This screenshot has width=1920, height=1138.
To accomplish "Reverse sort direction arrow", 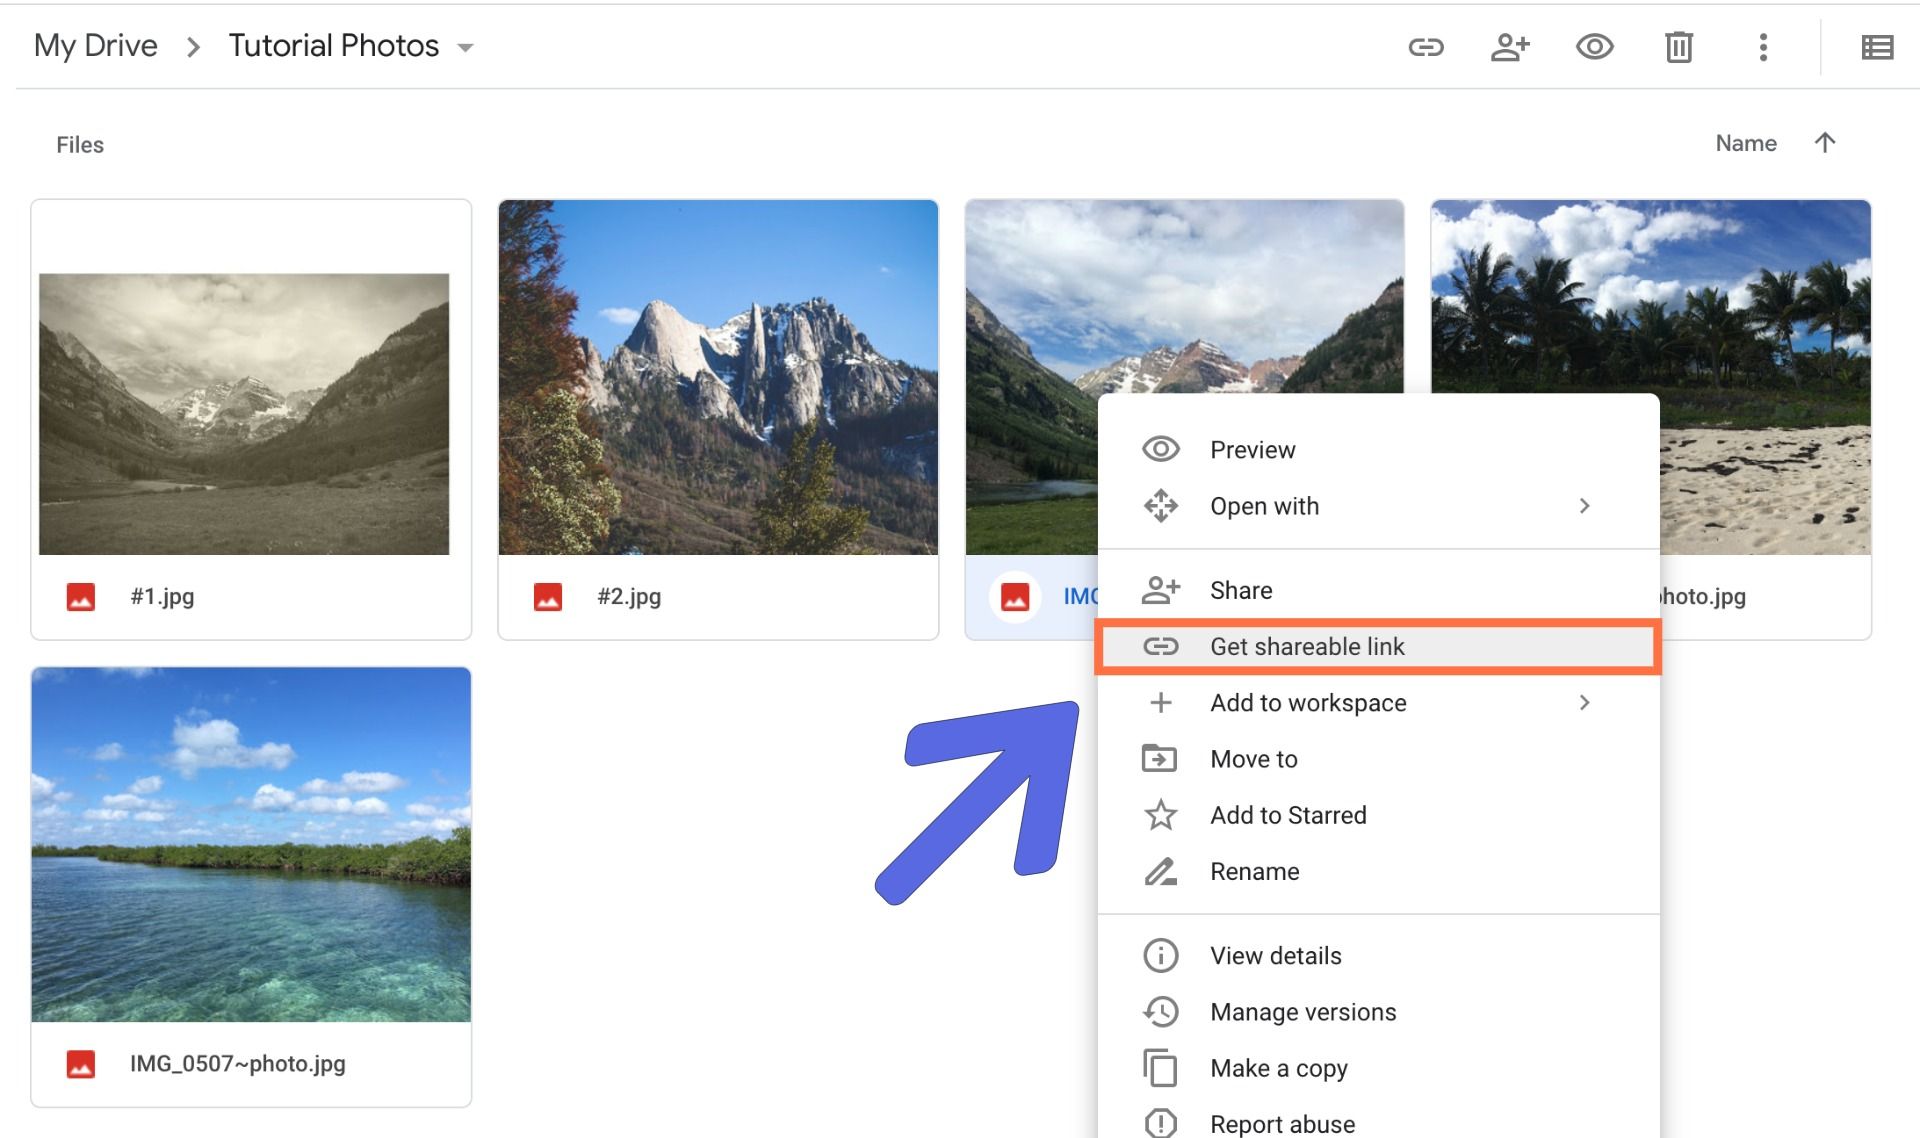I will pos(1825,143).
